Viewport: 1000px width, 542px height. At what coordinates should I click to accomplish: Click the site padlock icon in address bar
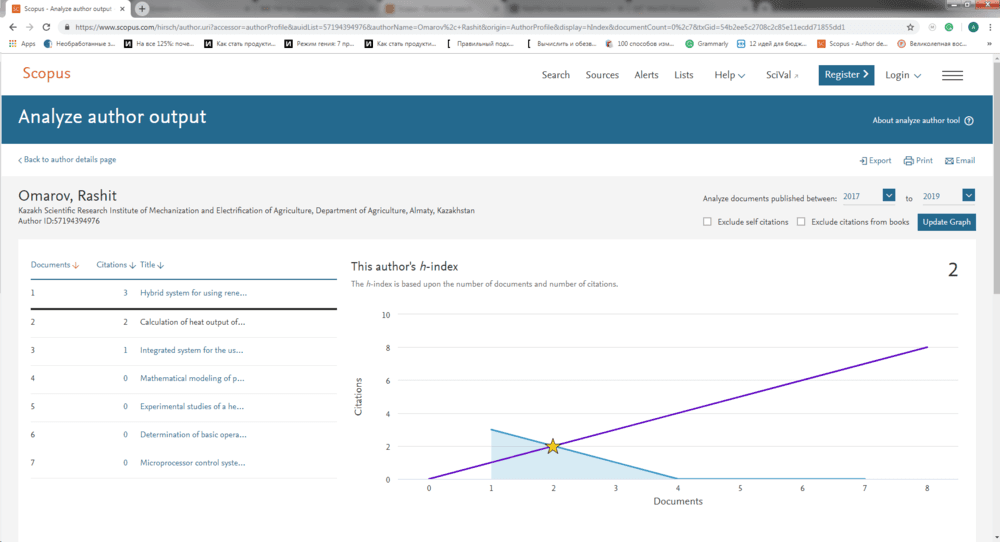point(66,27)
